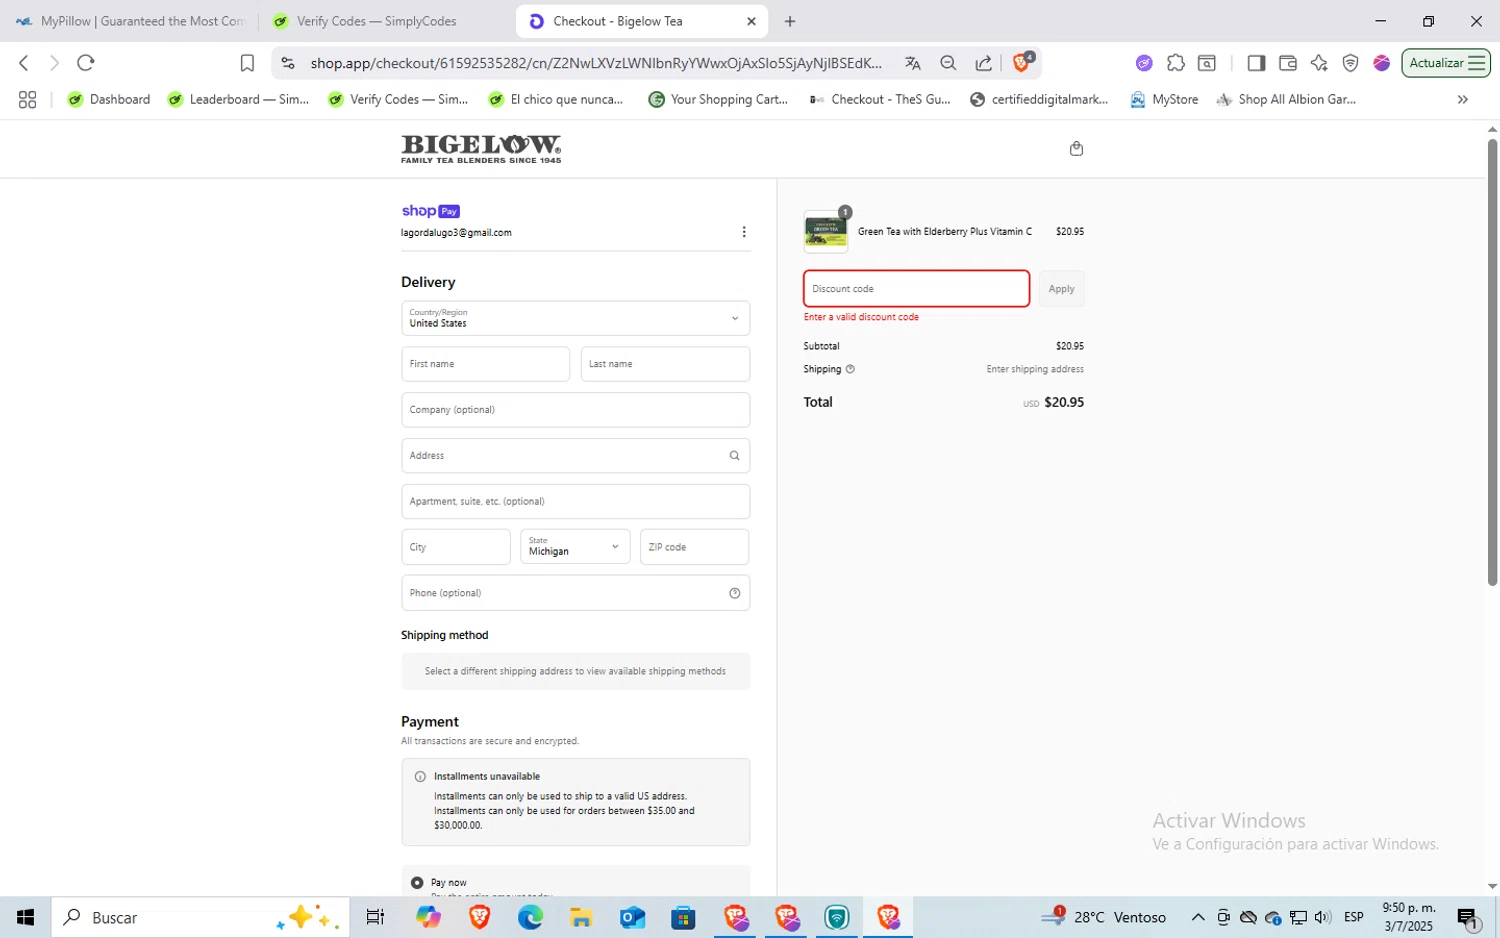
Task: Click the browser address bar URL
Action: [x=596, y=63]
